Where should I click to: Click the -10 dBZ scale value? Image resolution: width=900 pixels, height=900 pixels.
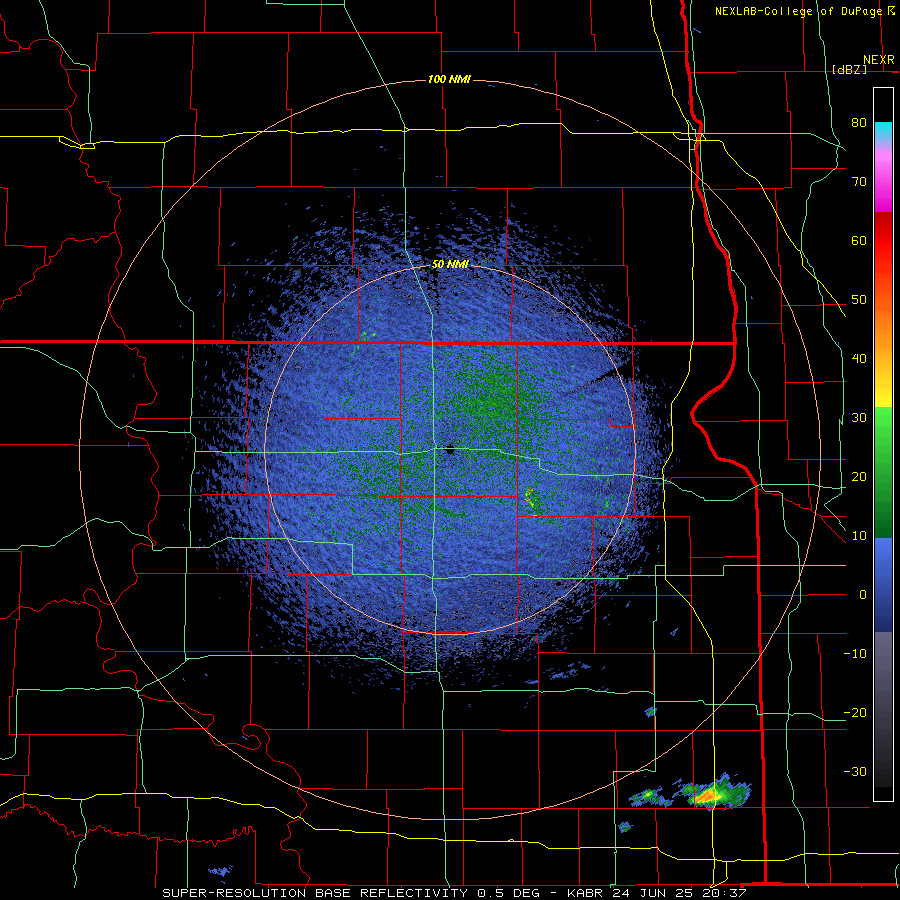pyautogui.click(x=855, y=654)
